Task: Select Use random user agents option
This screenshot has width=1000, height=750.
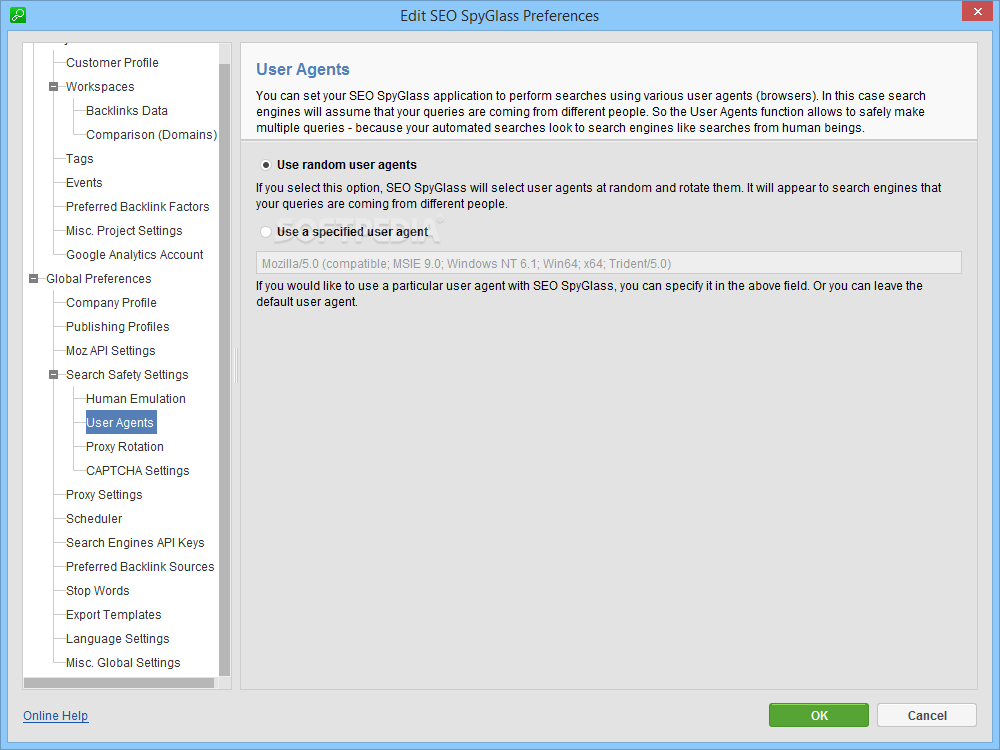Action: 266,165
